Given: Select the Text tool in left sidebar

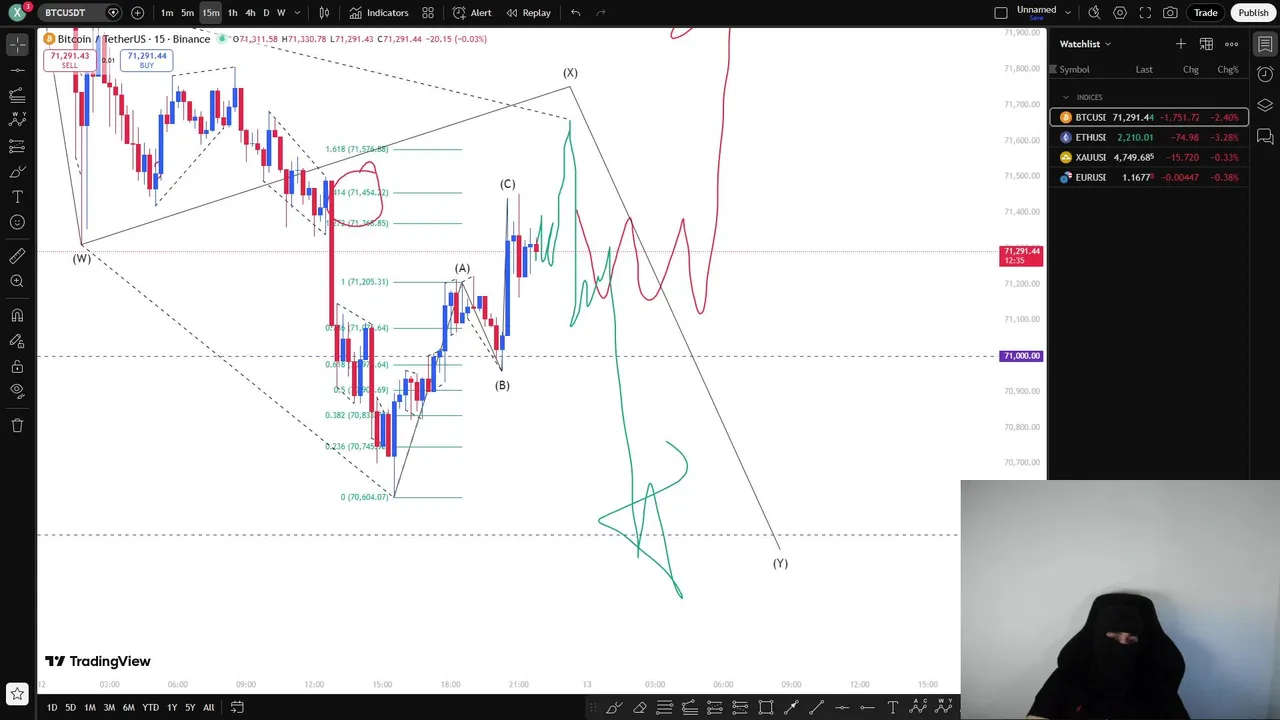Looking at the screenshot, I should click(x=17, y=197).
